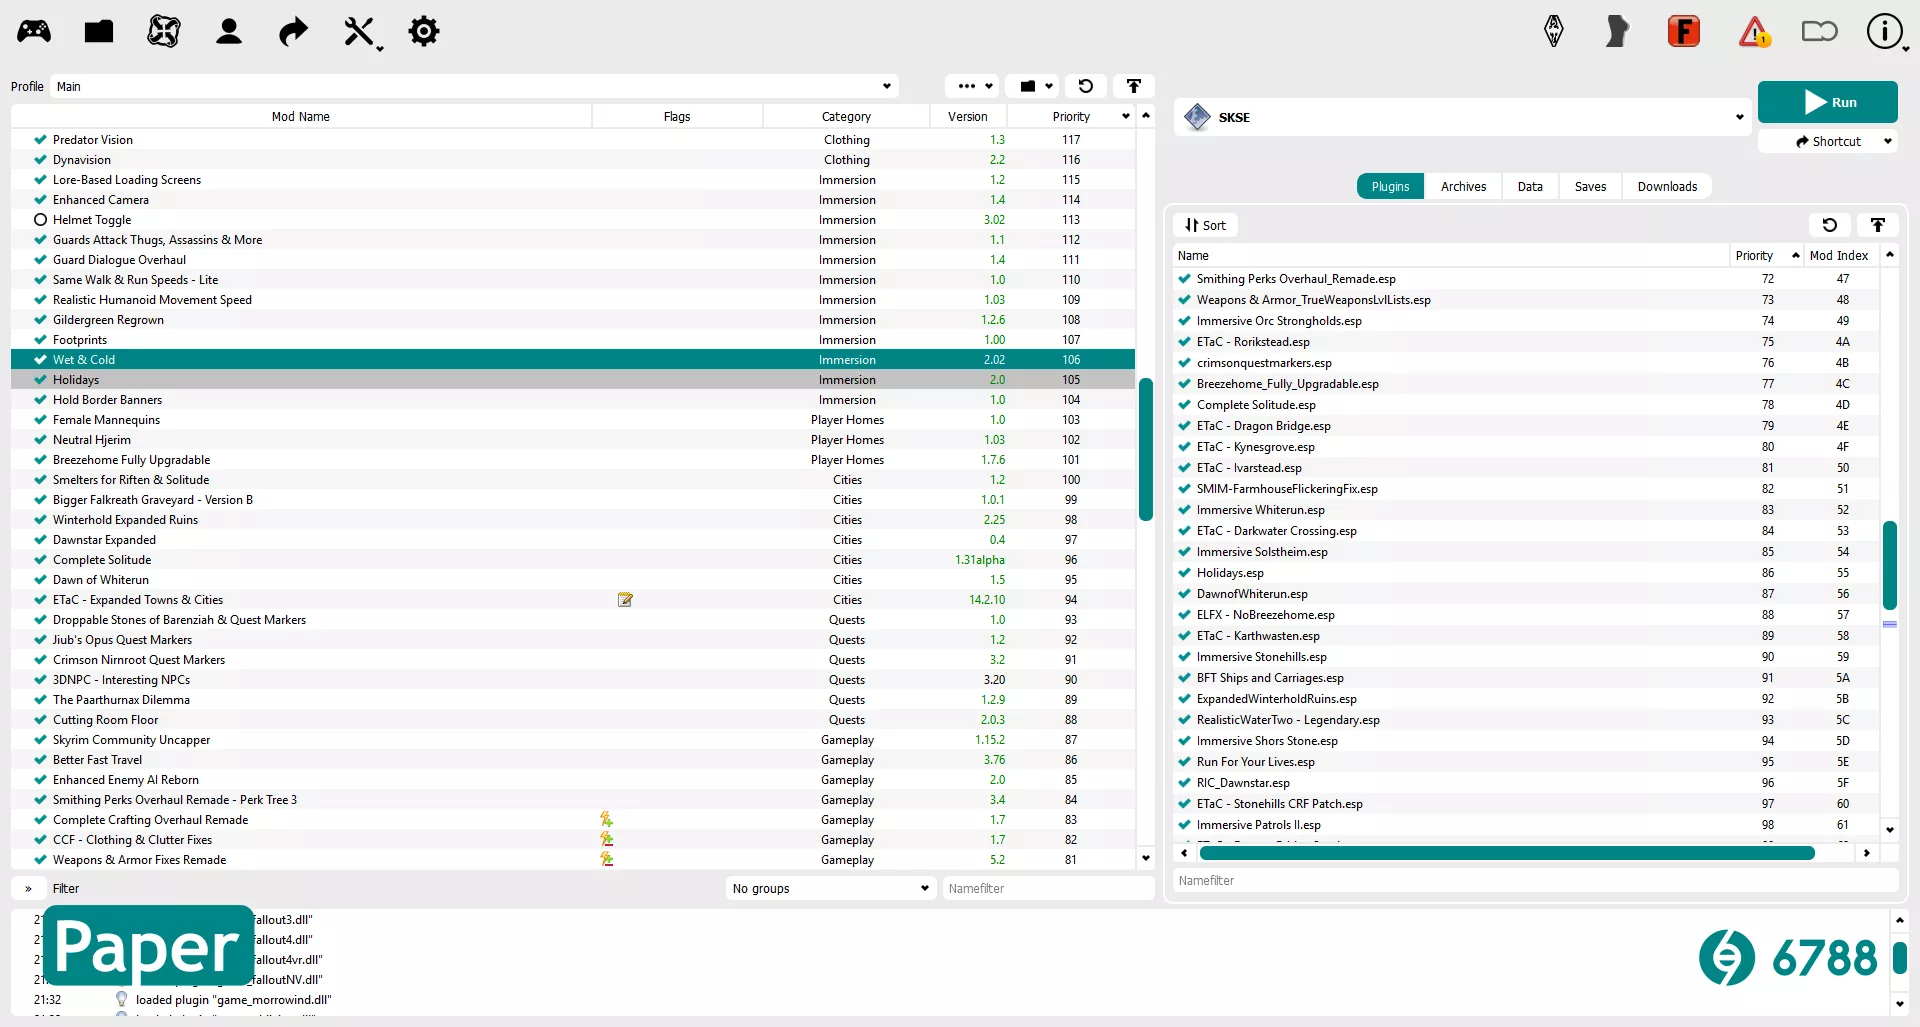Open the instance manager gamepad icon

click(34, 31)
